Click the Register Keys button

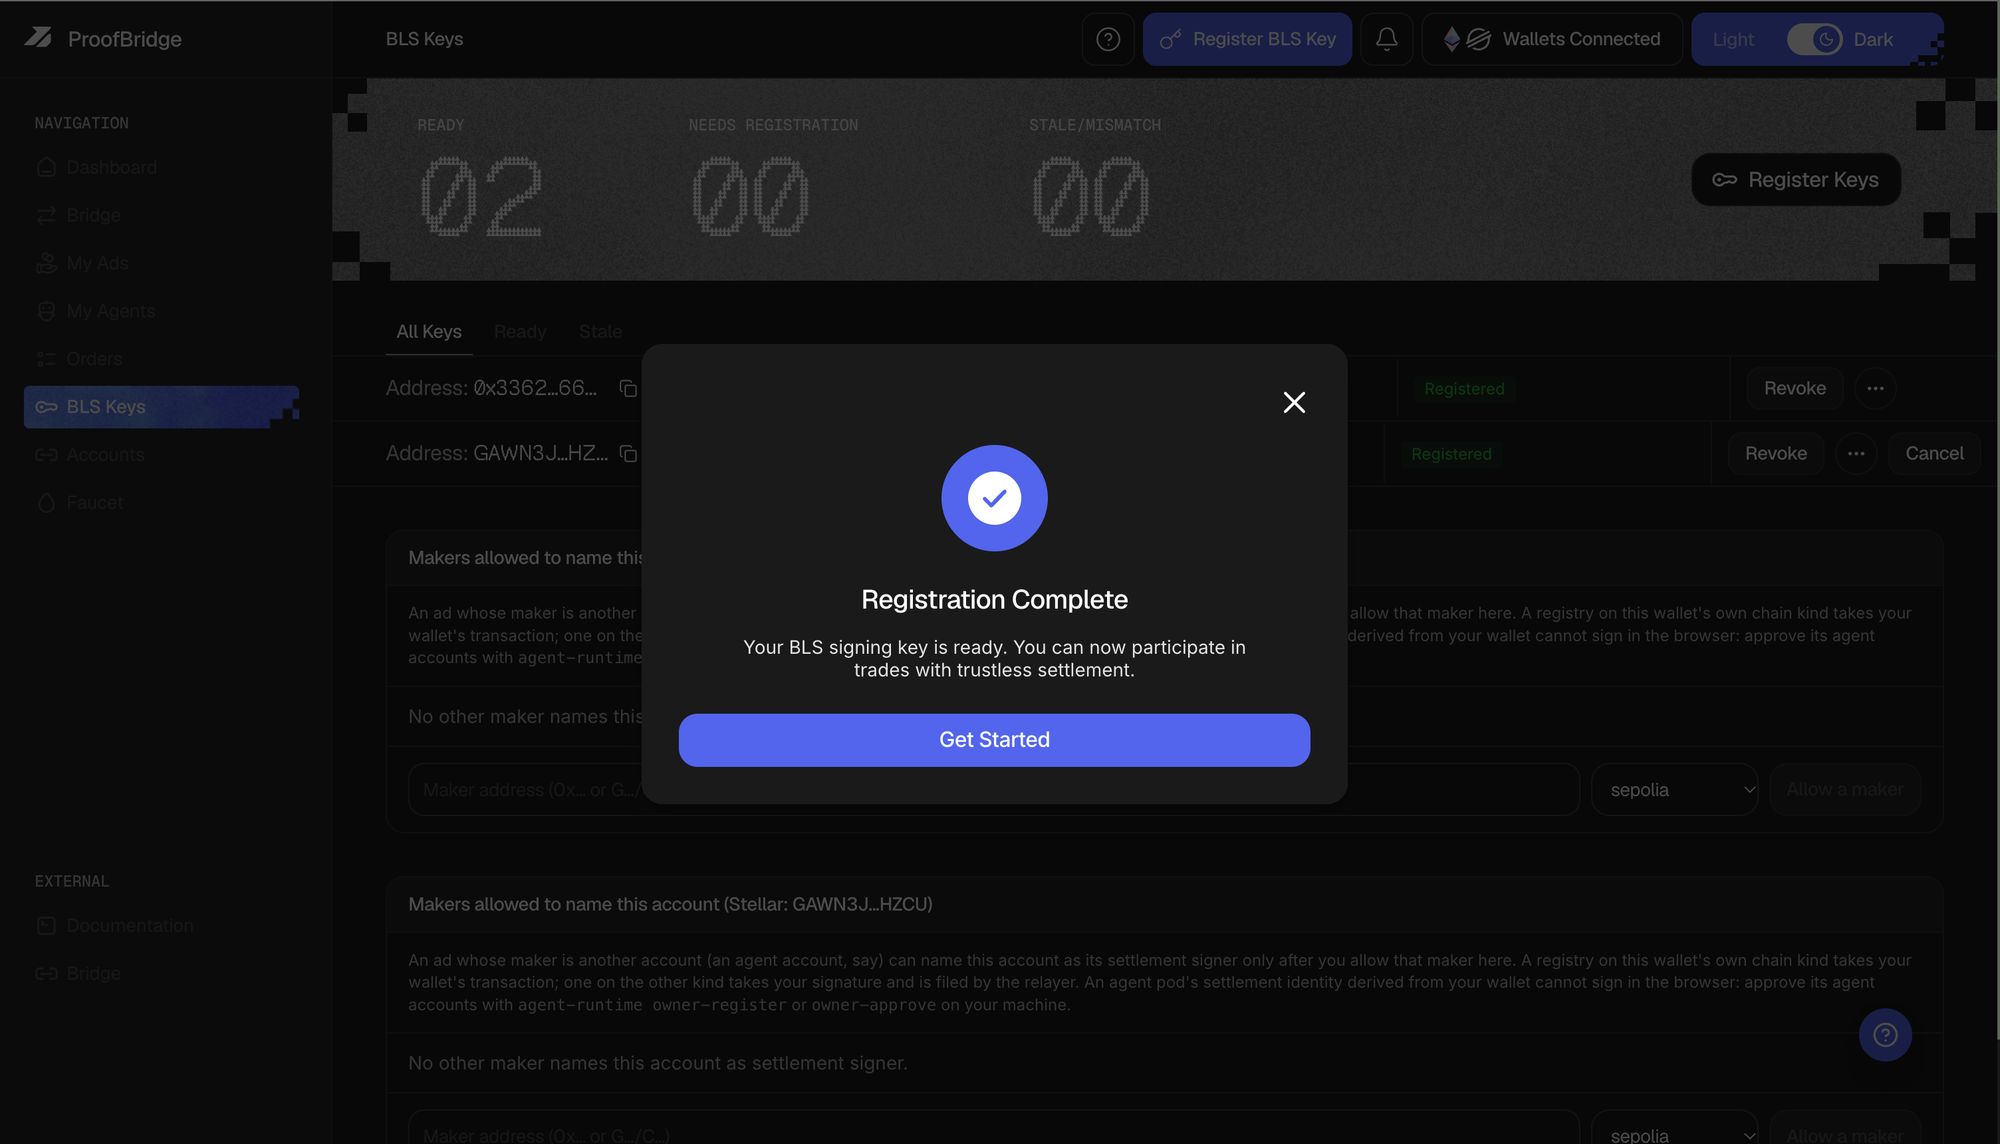tap(1796, 180)
